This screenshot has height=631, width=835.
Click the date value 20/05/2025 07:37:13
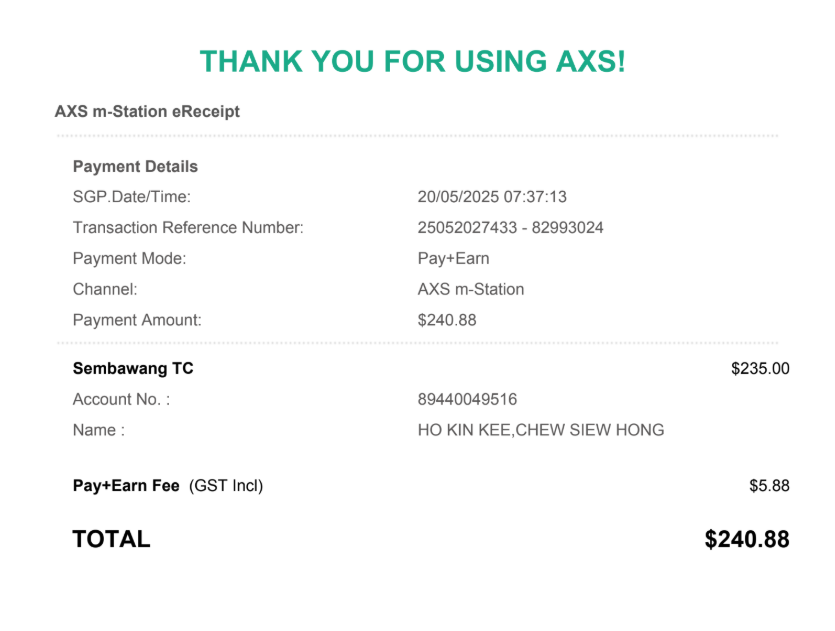click(x=492, y=197)
